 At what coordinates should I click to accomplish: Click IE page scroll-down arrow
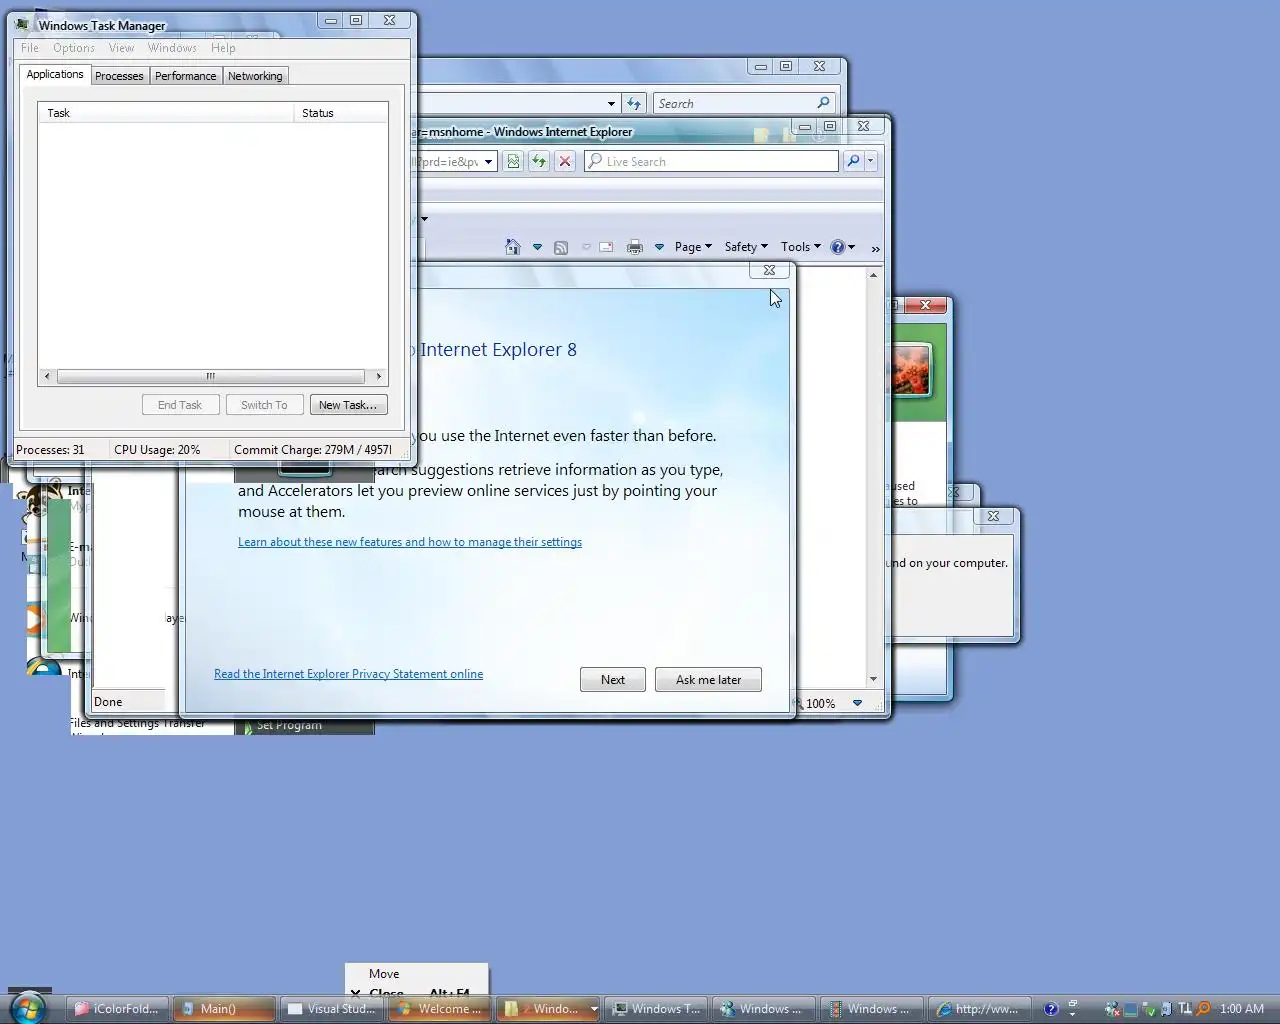[x=873, y=679]
